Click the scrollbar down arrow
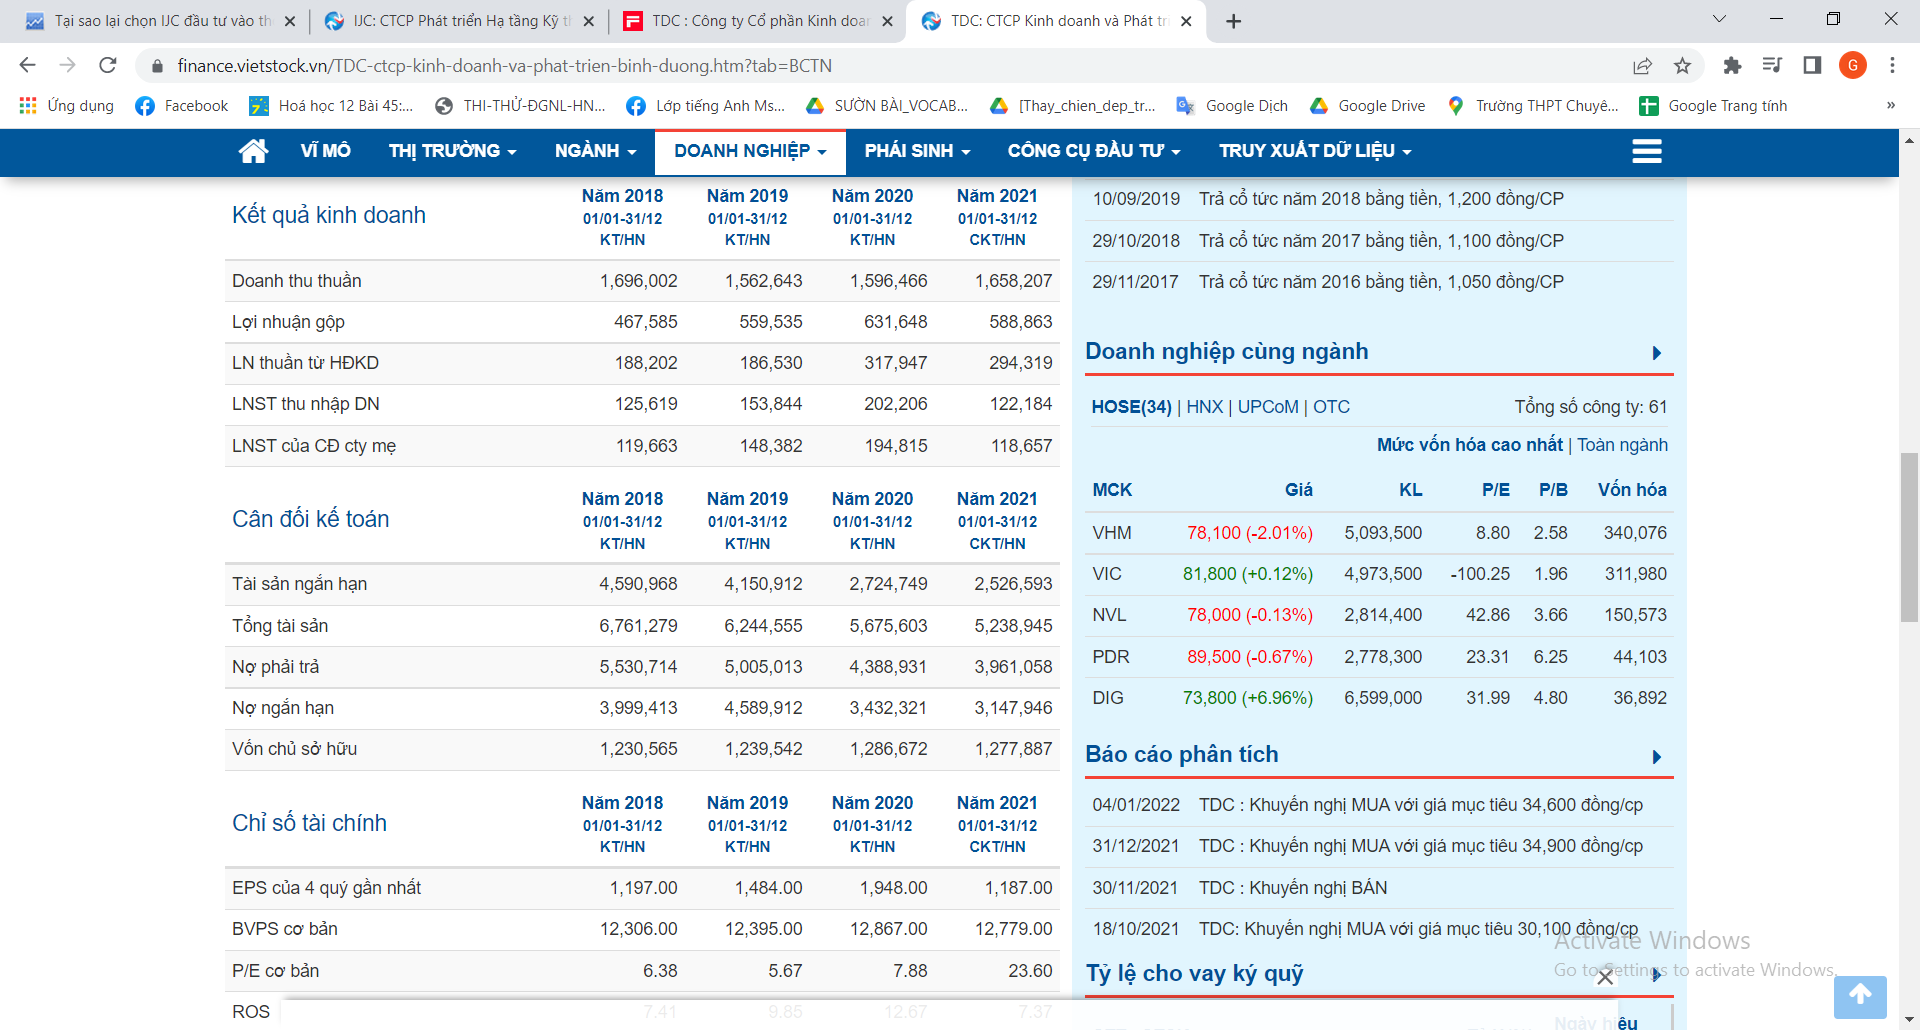This screenshot has width=1920, height=1030. pos(1909,1019)
